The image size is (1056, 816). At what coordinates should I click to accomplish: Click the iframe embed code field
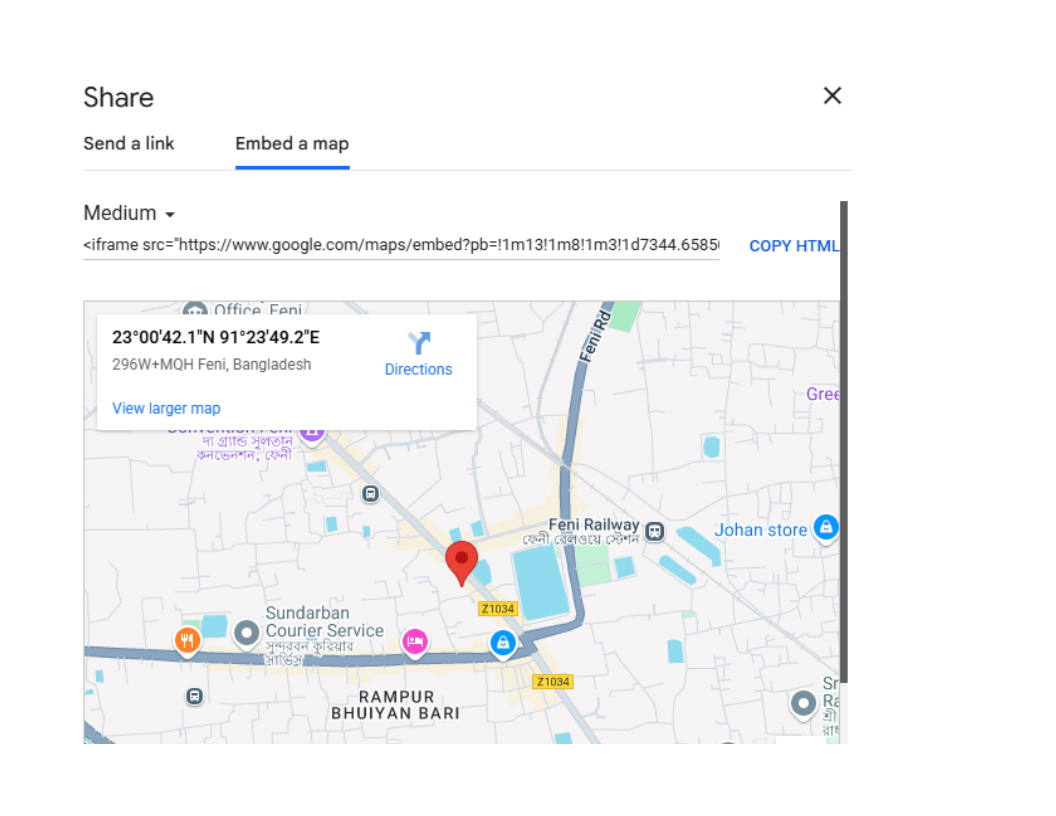(x=400, y=245)
